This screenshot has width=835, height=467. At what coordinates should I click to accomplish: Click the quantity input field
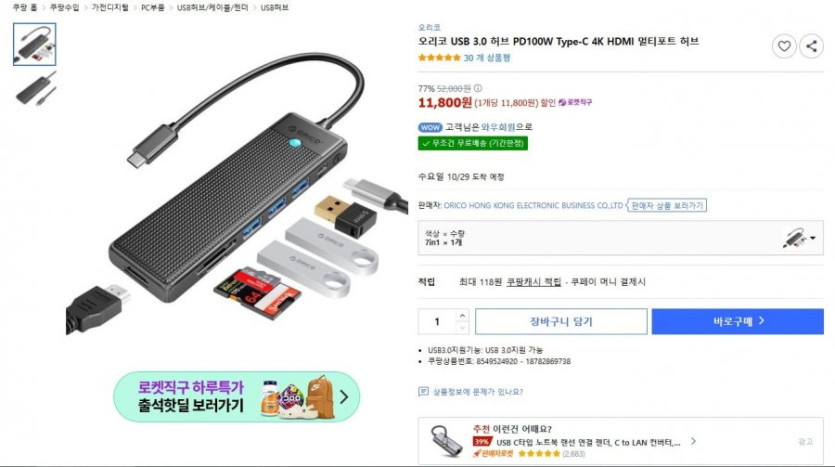click(x=437, y=322)
